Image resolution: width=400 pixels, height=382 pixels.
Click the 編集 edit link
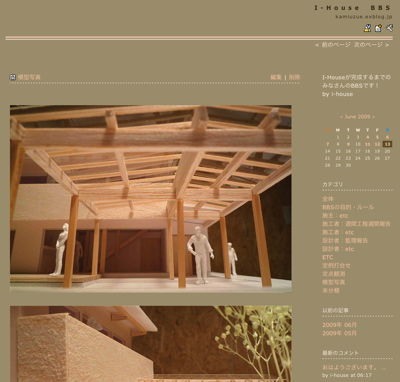tap(276, 77)
